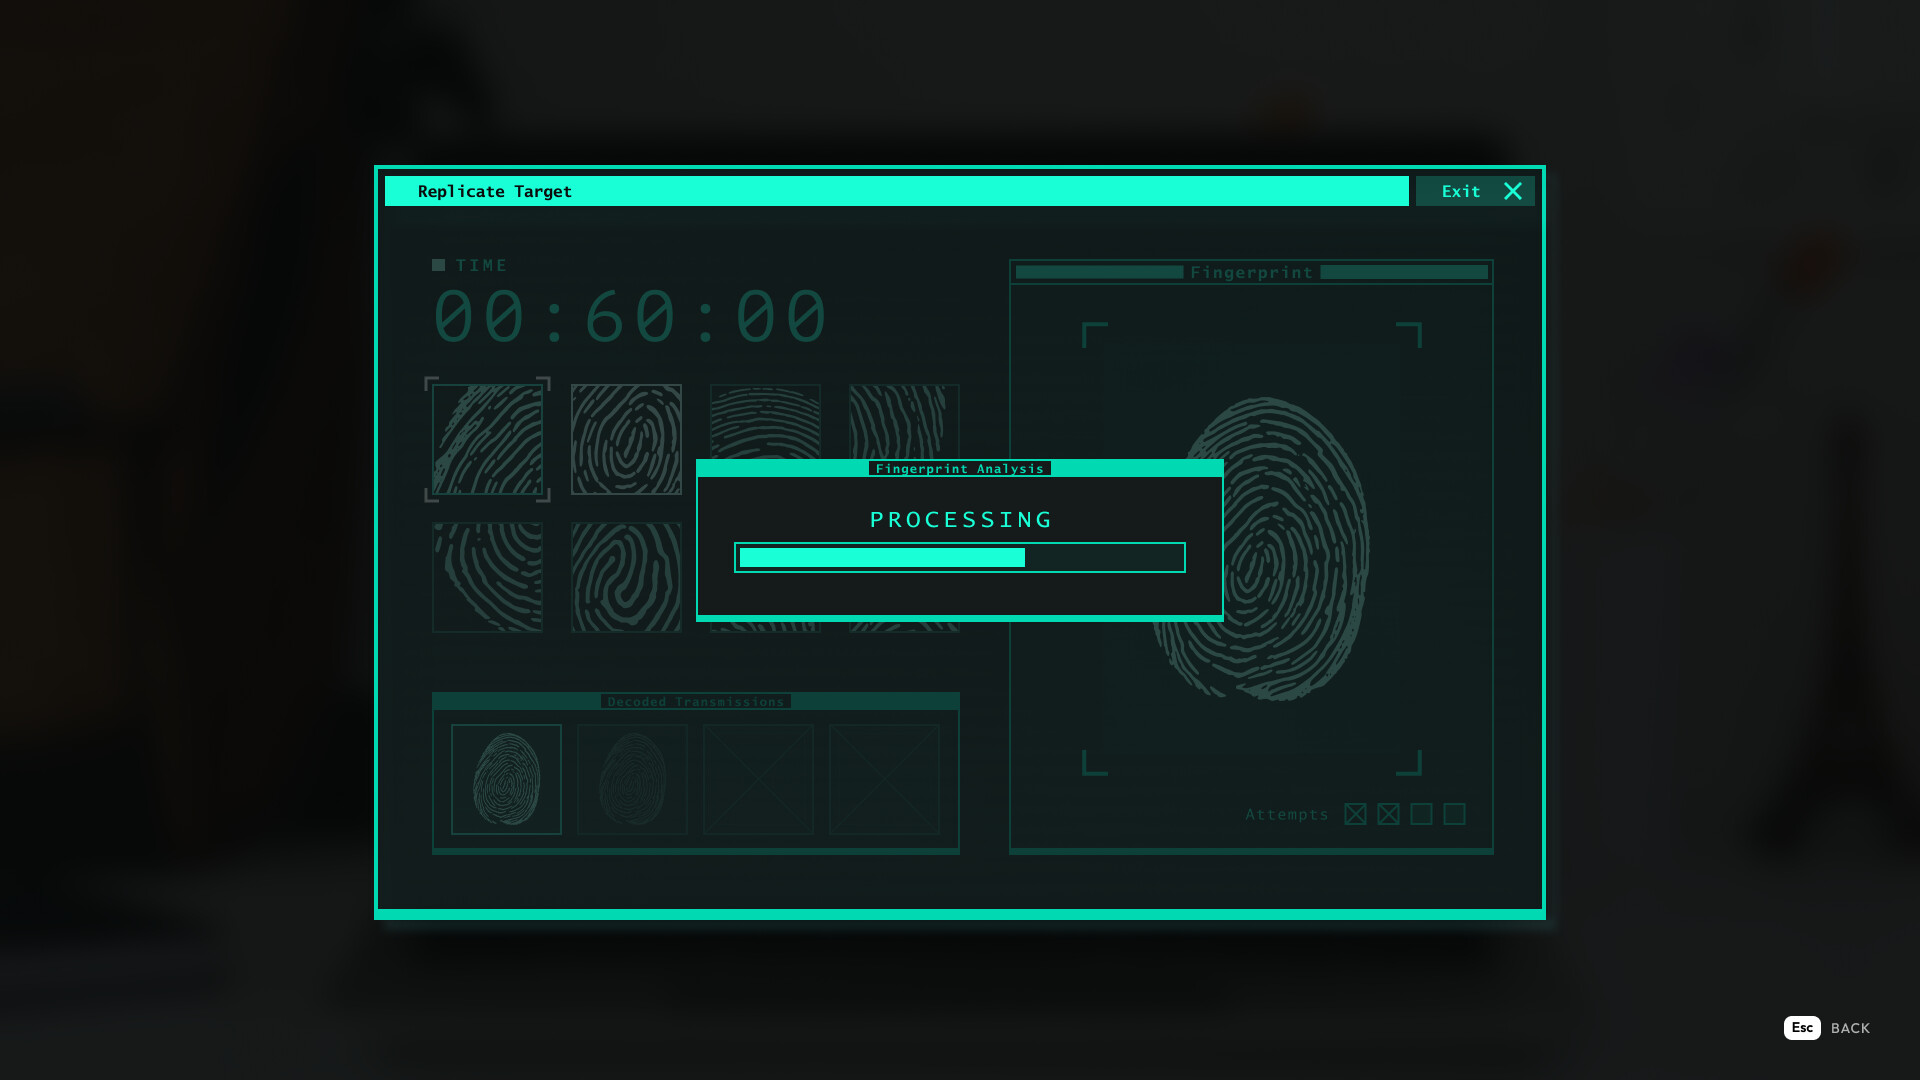Select the second fingerprint in the top row
Image resolution: width=1920 pixels, height=1080 pixels.
[626, 439]
